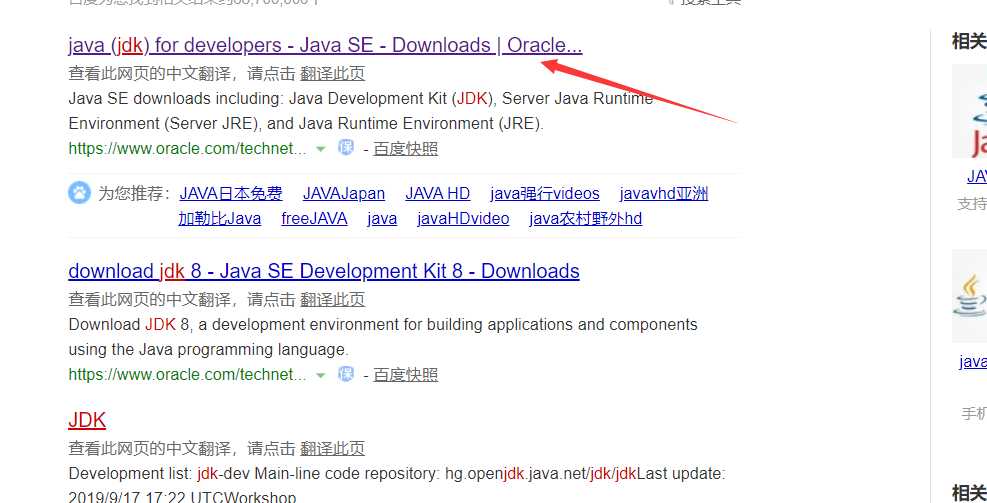The height and width of the screenshot is (503, 987).
Task: Open the recommended search "java农村野外hd"
Action: coord(585,218)
